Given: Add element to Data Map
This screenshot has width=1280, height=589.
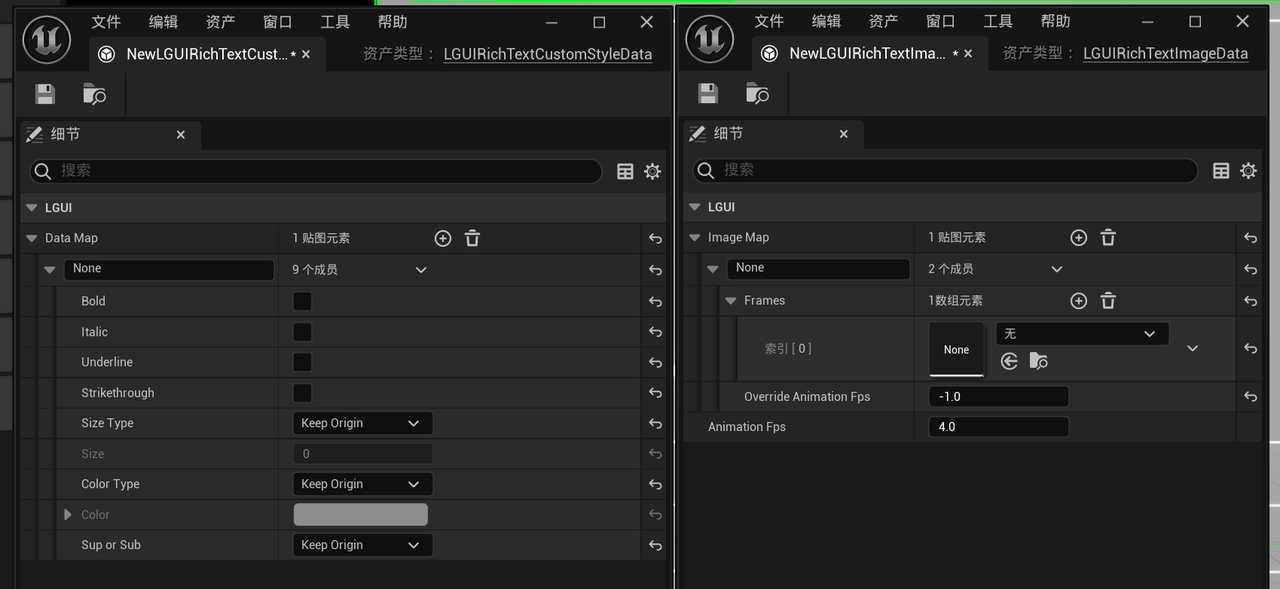Looking at the screenshot, I should tap(443, 238).
